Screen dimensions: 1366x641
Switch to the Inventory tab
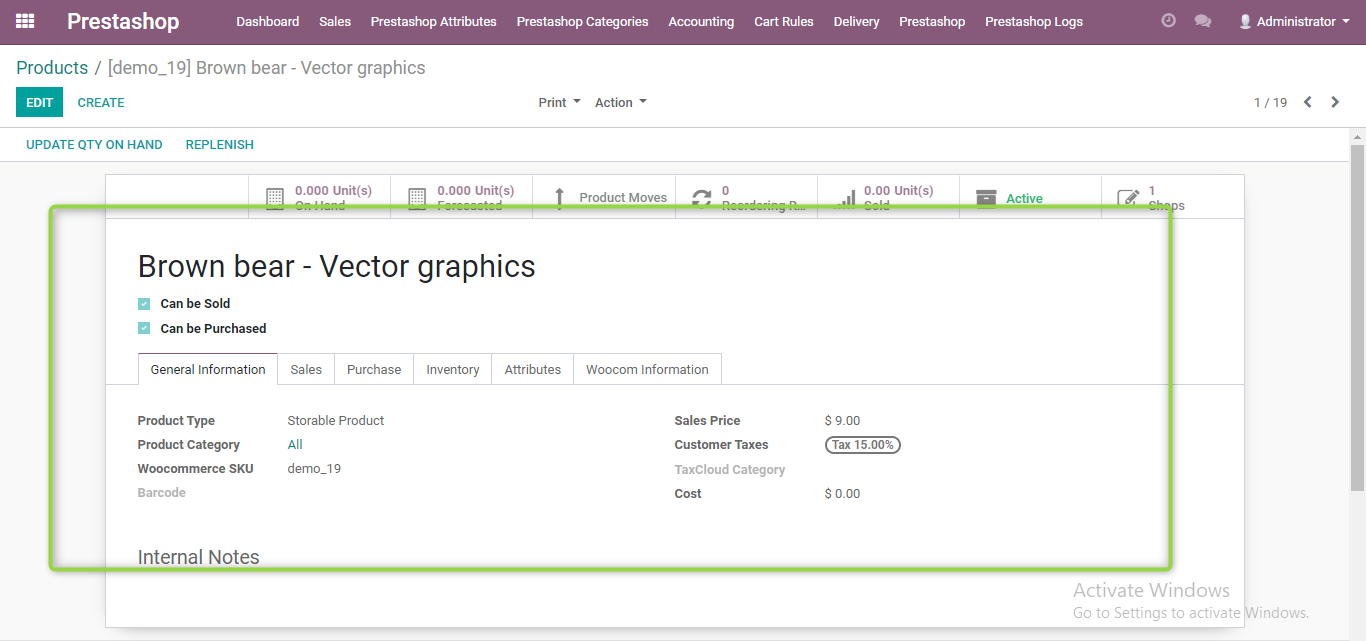pyautogui.click(x=453, y=369)
